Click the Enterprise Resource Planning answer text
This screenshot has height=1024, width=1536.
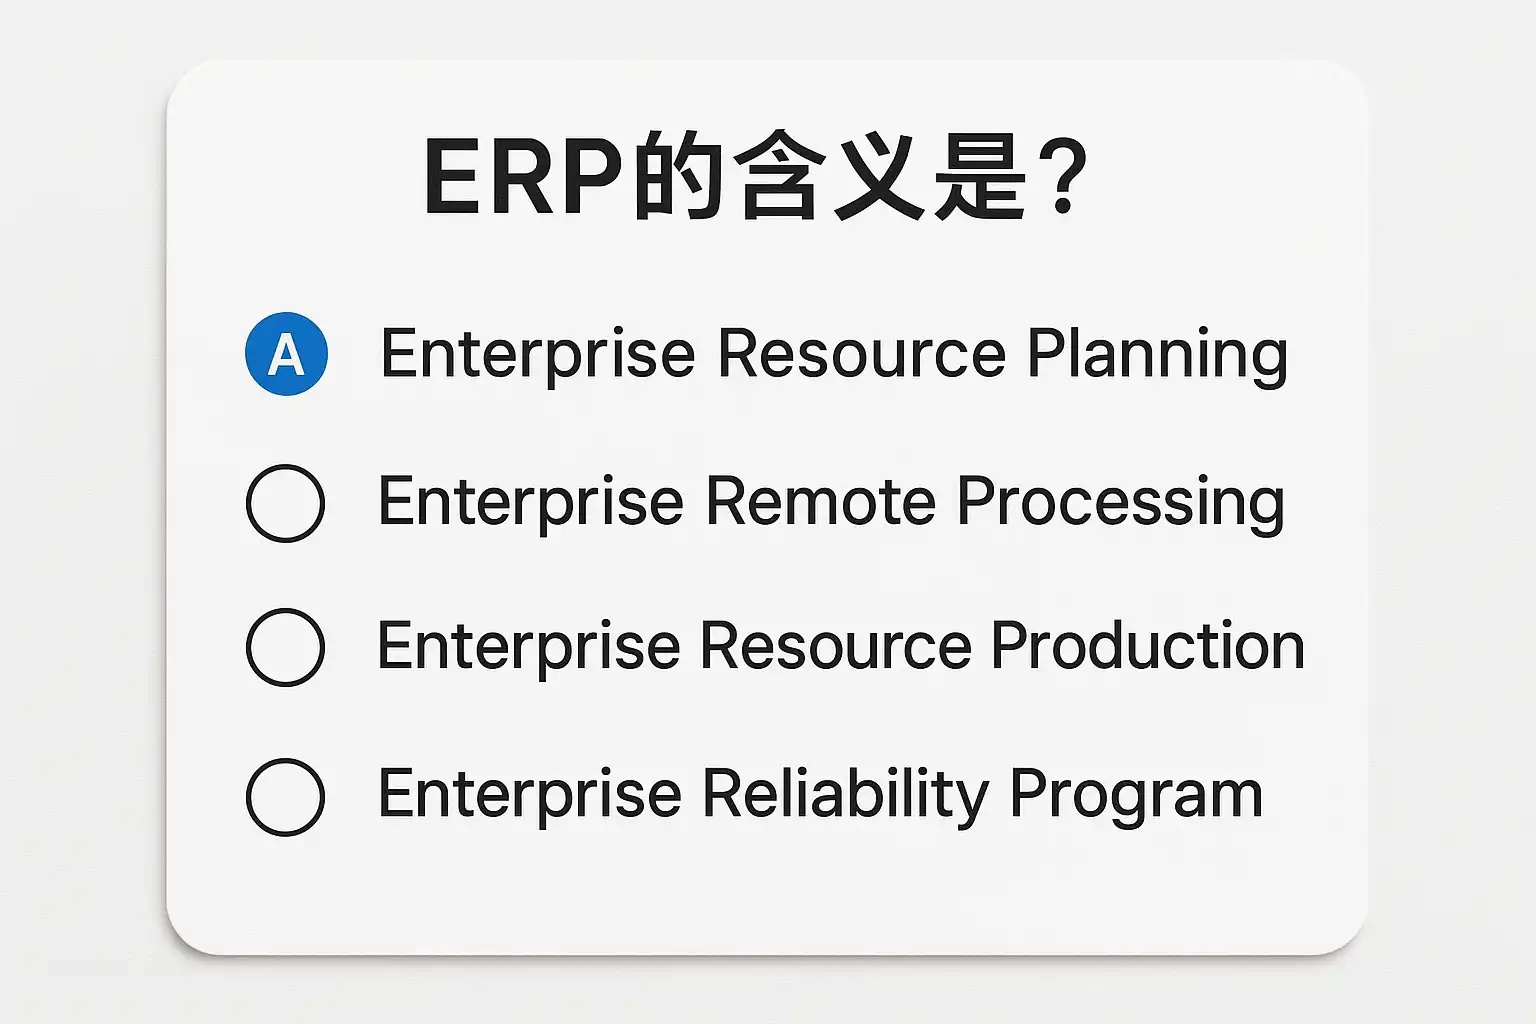click(833, 354)
